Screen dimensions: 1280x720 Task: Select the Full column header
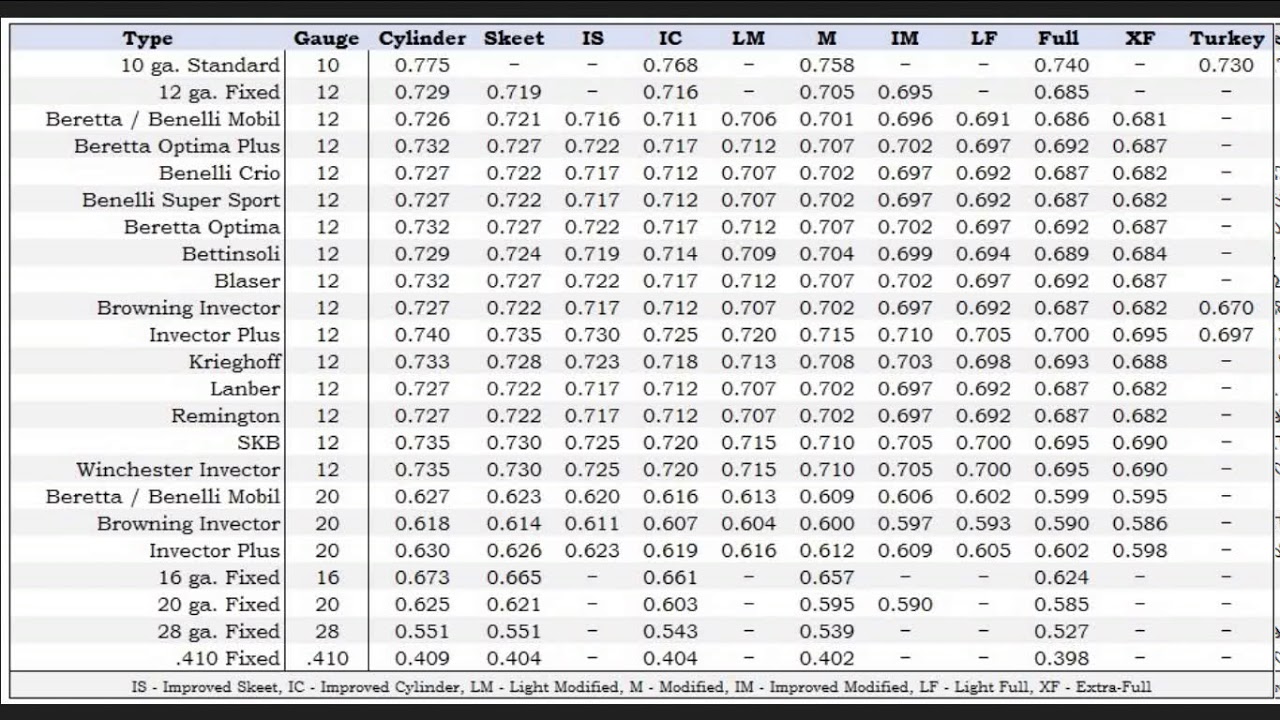point(1058,39)
